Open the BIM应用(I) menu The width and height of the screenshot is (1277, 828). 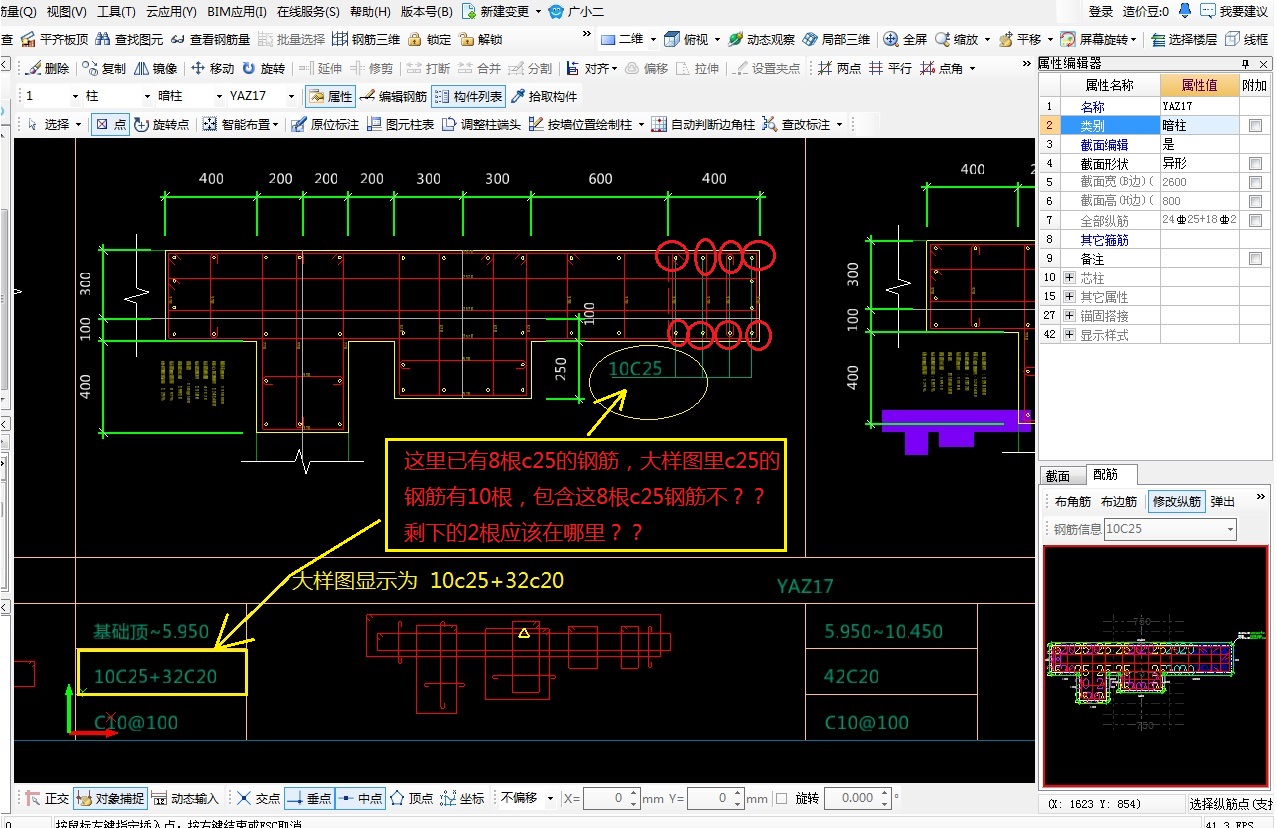click(237, 12)
